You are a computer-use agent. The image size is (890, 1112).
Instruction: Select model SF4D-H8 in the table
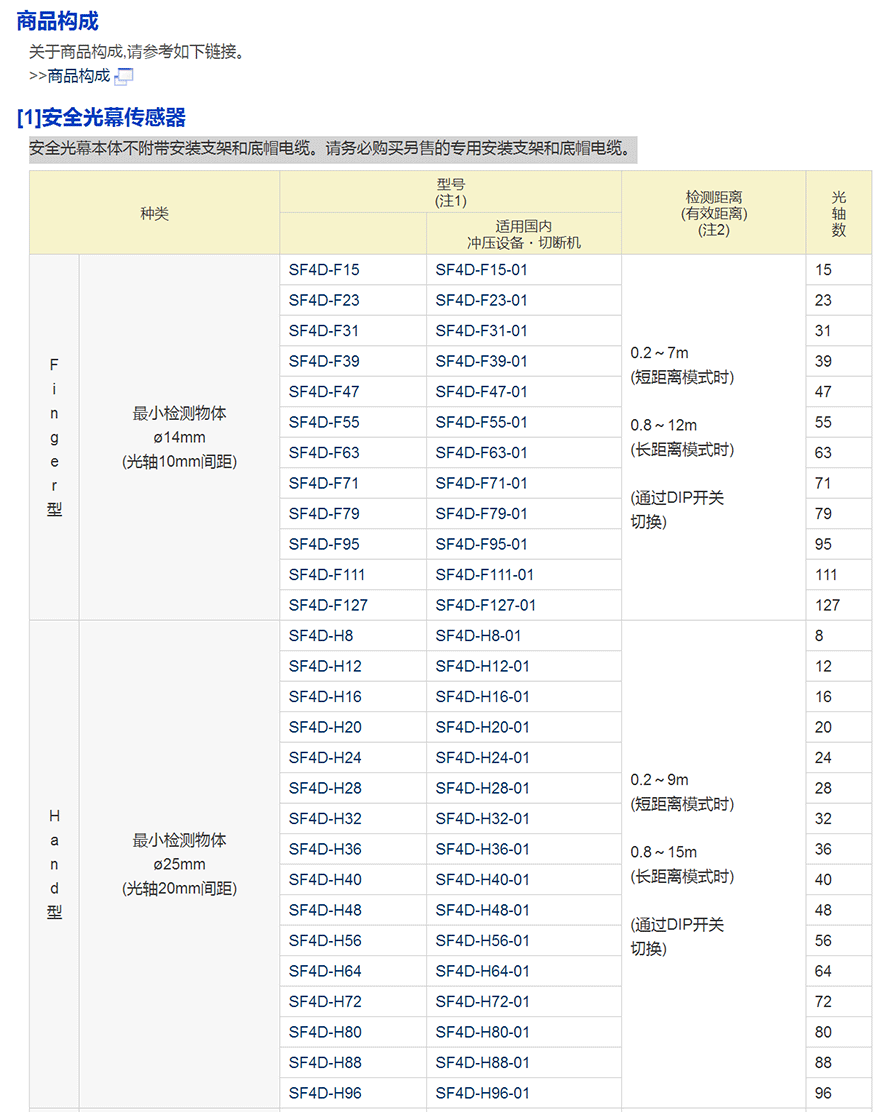(321, 636)
